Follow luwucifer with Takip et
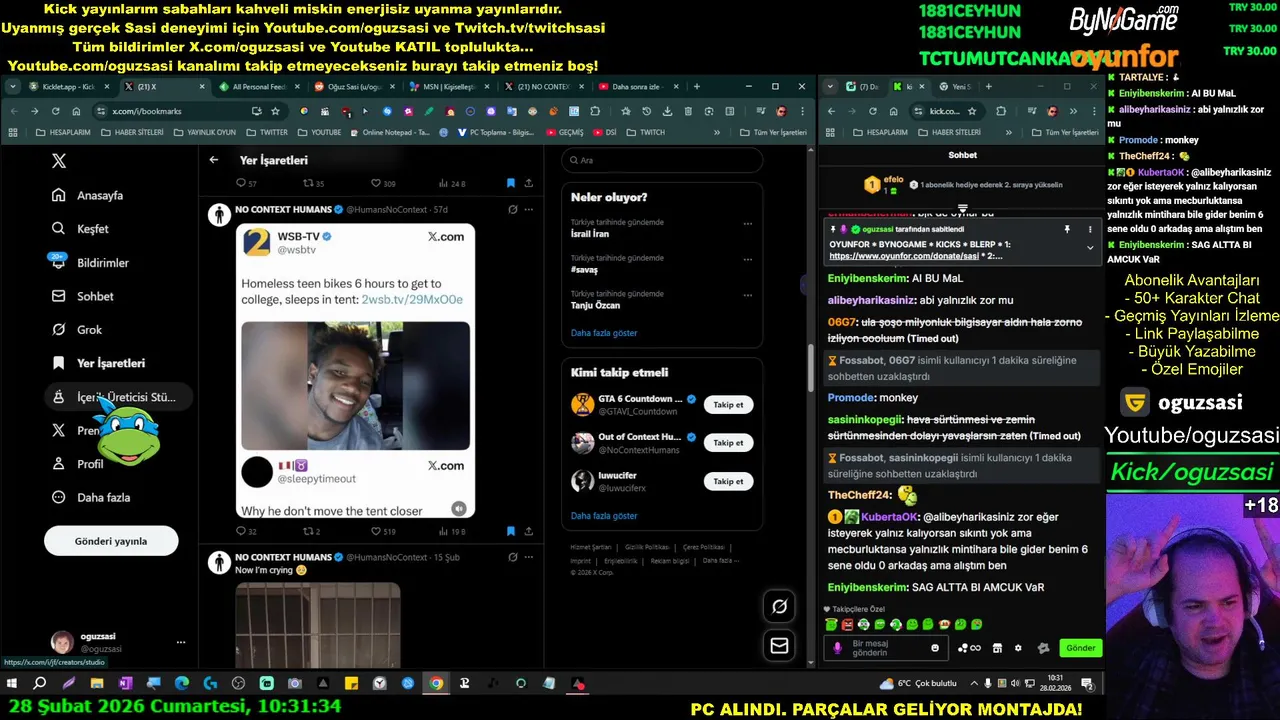The height and width of the screenshot is (720, 1280). (728, 481)
